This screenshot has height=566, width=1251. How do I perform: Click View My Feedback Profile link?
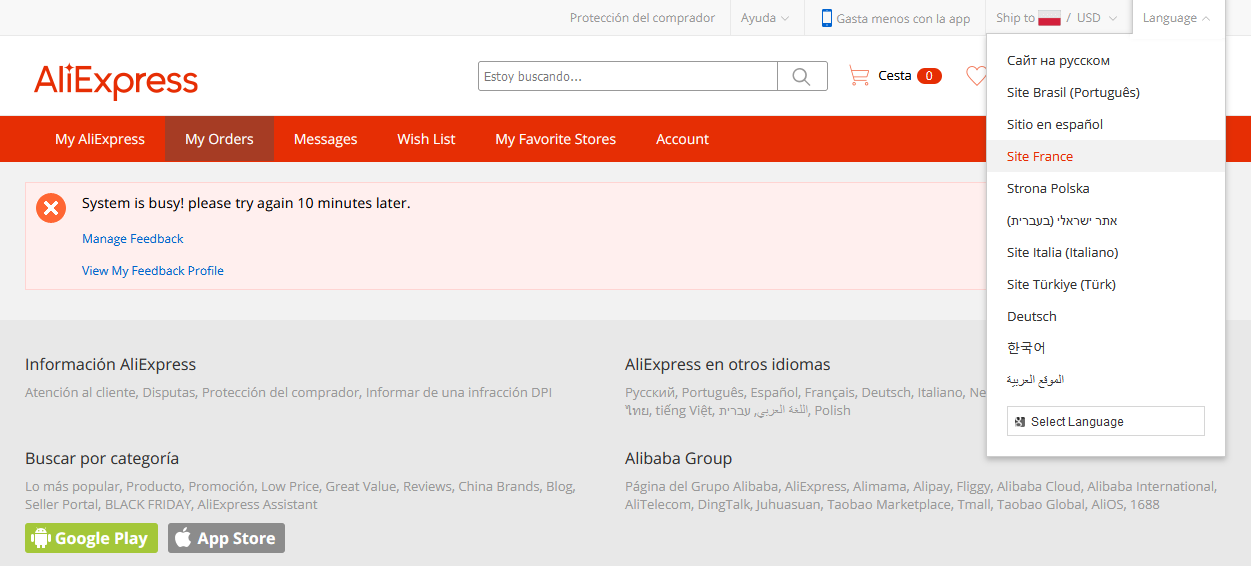point(153,271)
